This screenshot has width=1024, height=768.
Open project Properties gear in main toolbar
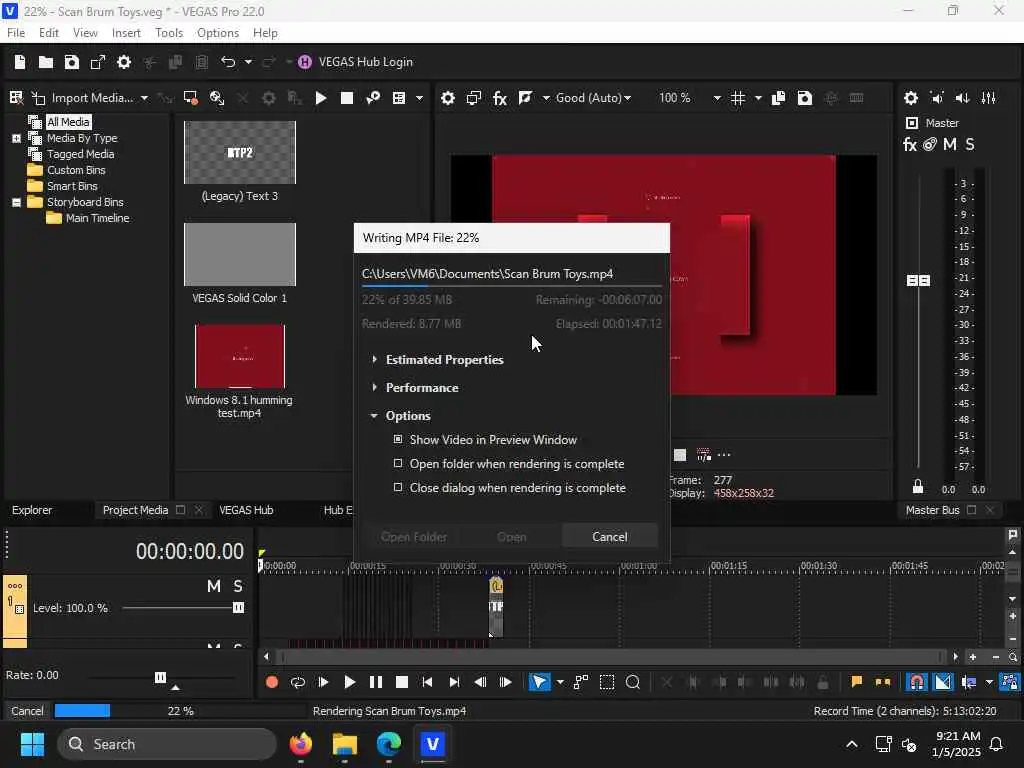pos(123,62)
